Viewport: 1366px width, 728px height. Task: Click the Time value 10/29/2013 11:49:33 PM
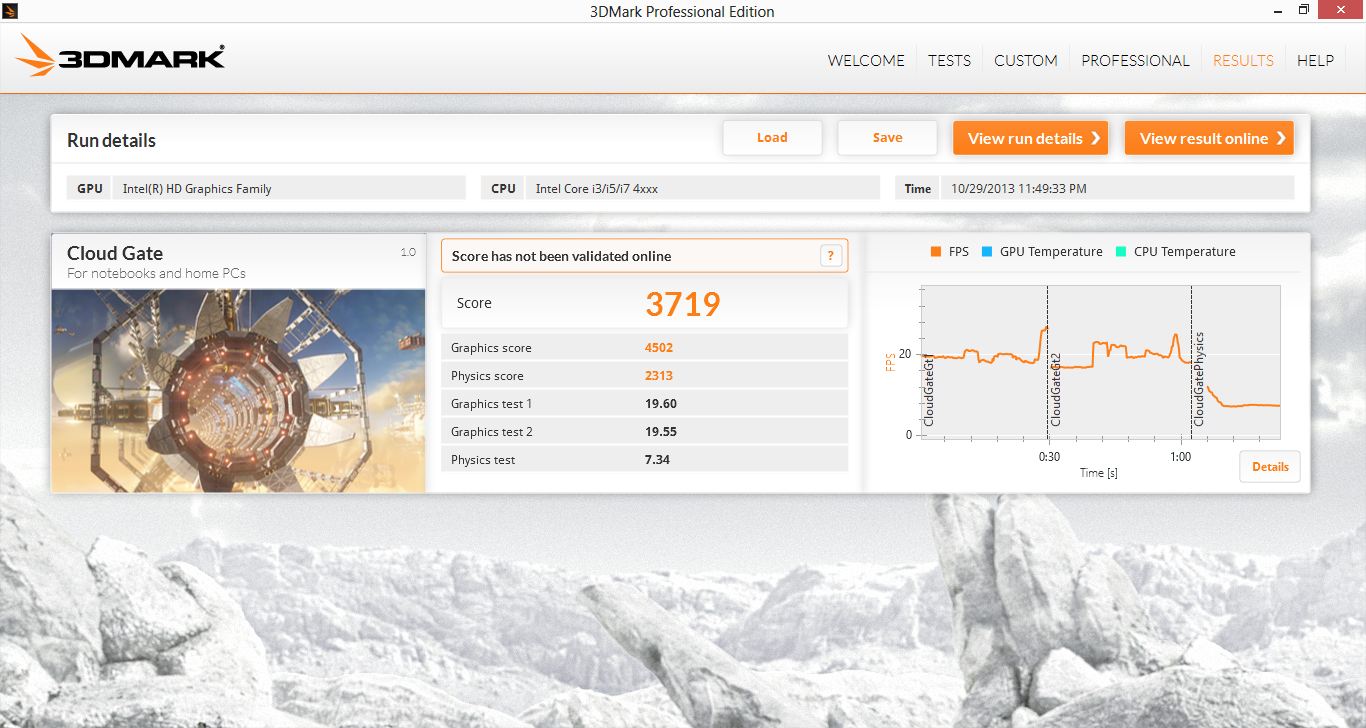(x=1118, y=188)
